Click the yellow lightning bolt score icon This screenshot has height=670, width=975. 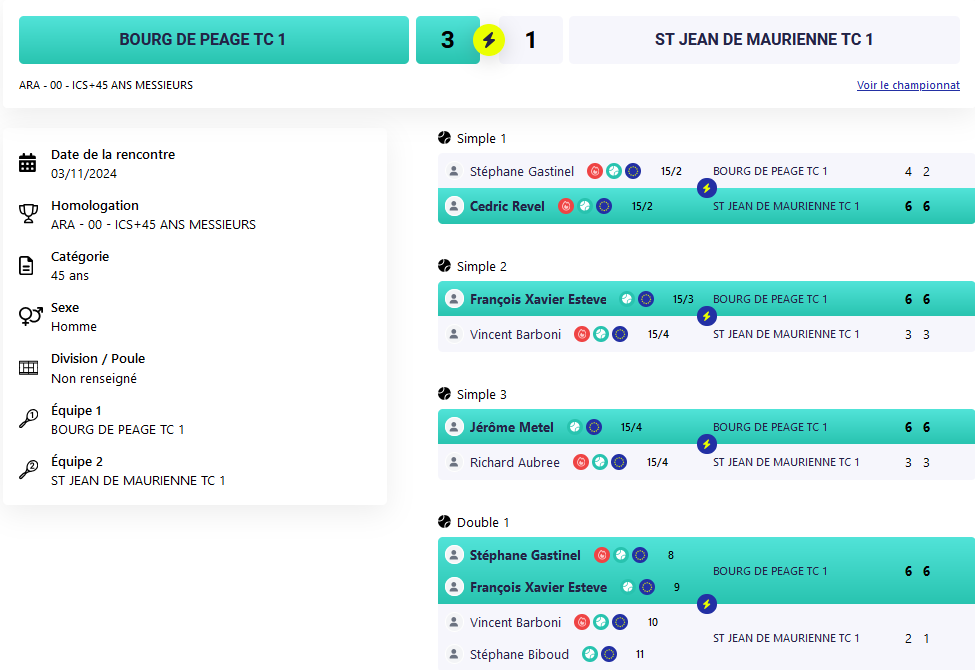tap(489, 40)
